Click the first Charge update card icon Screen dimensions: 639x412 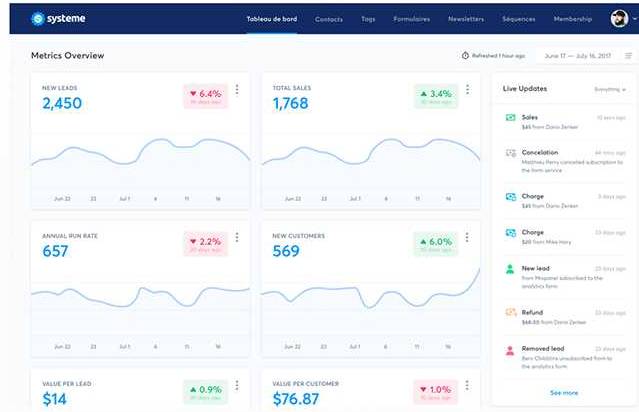pos(511,197)
